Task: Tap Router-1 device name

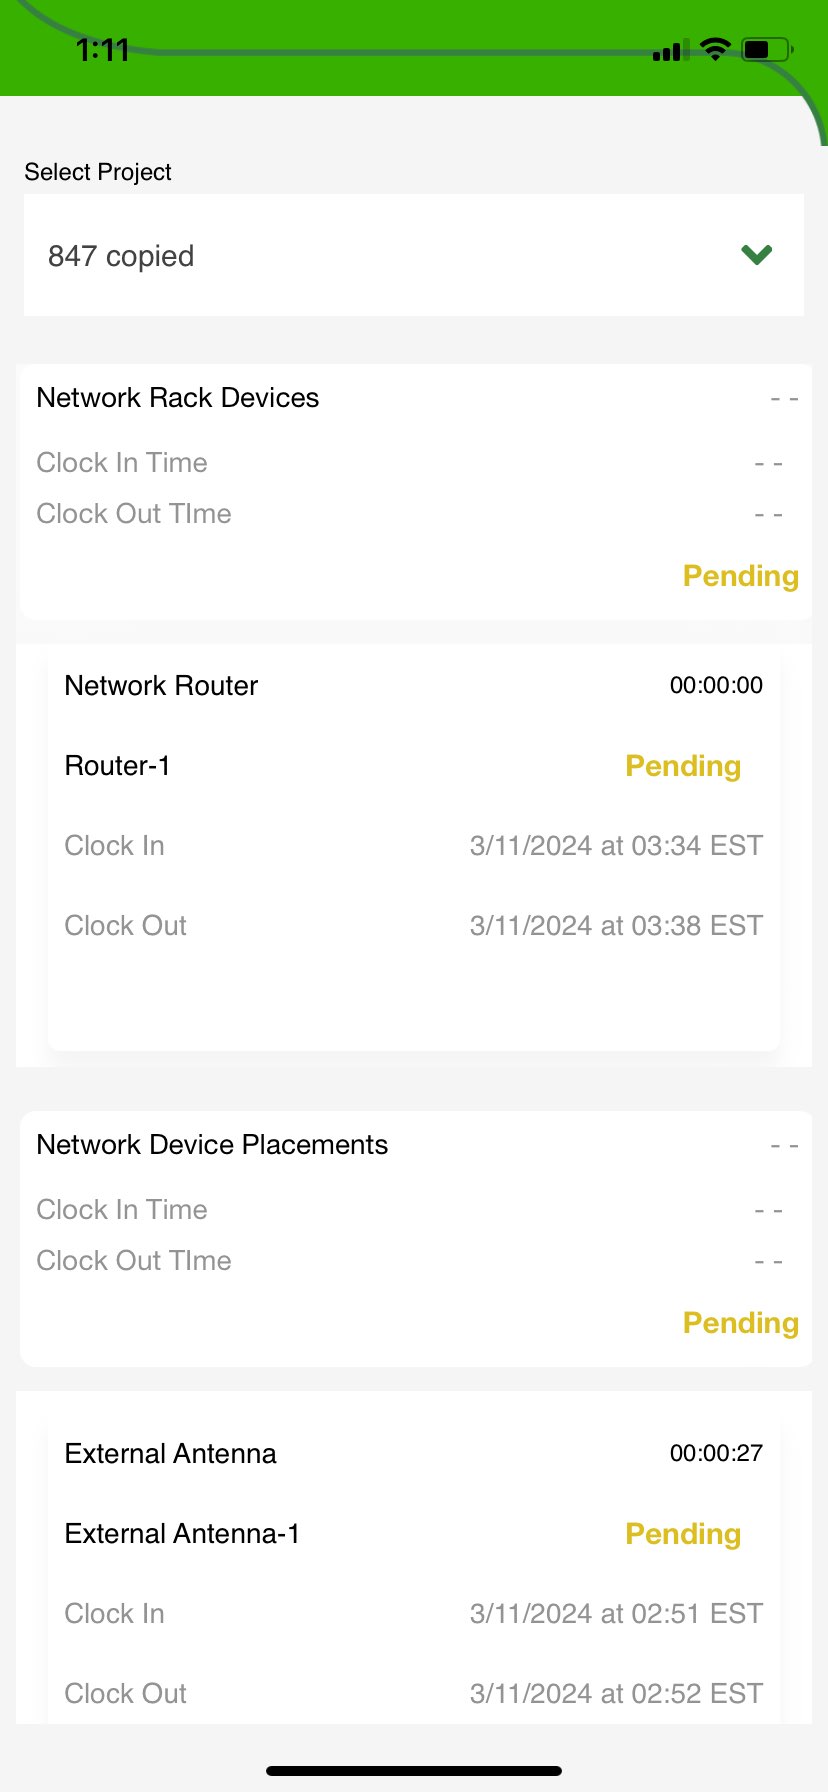Action: click(x=118, y=766)
